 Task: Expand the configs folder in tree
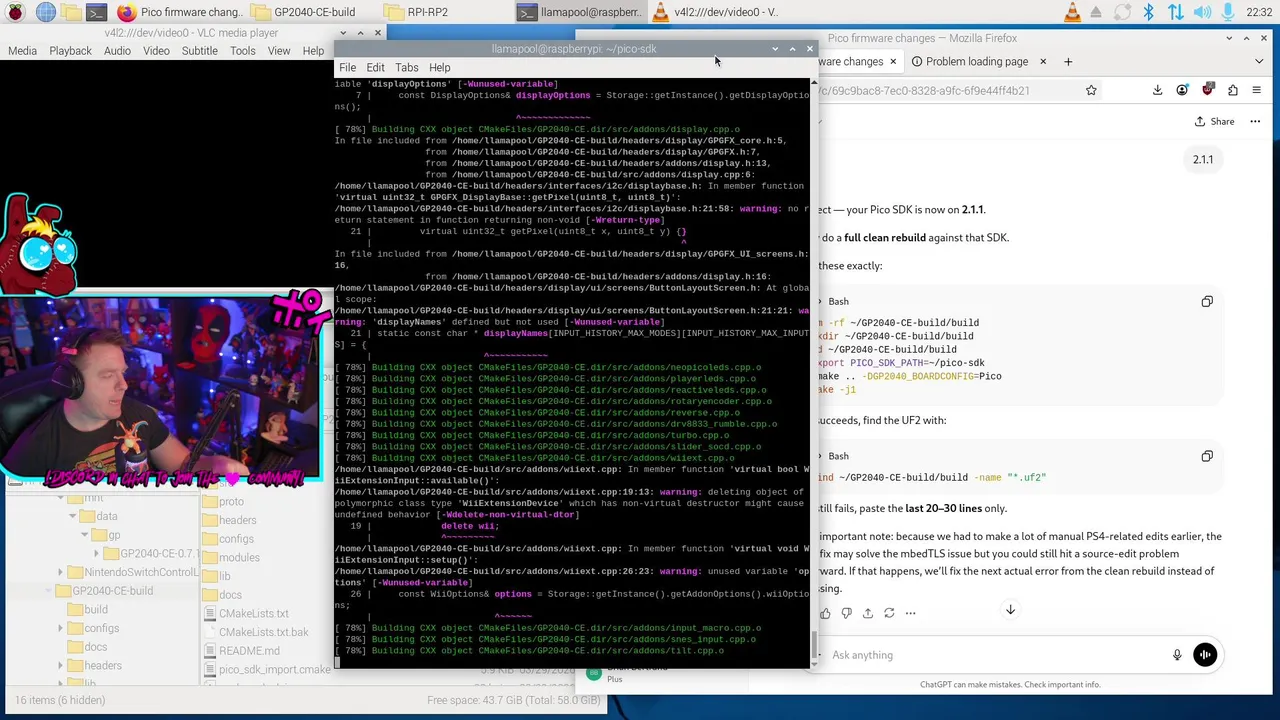click(x=60, y=628)
